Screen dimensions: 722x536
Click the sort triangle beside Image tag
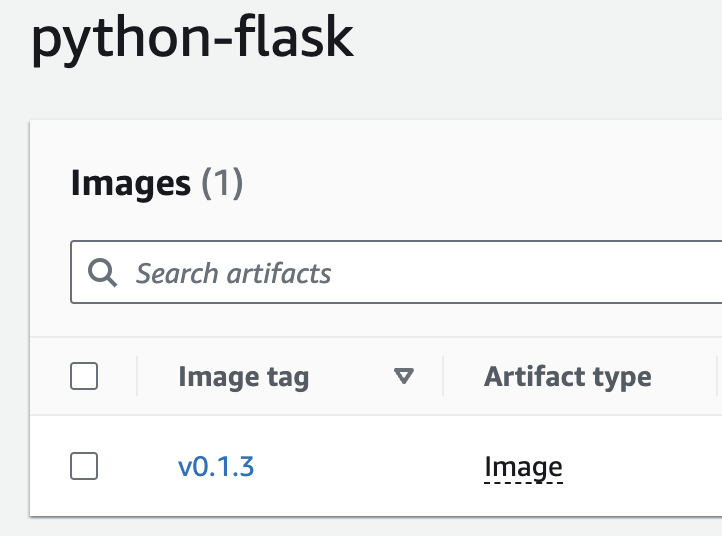[x=404, y=376]
